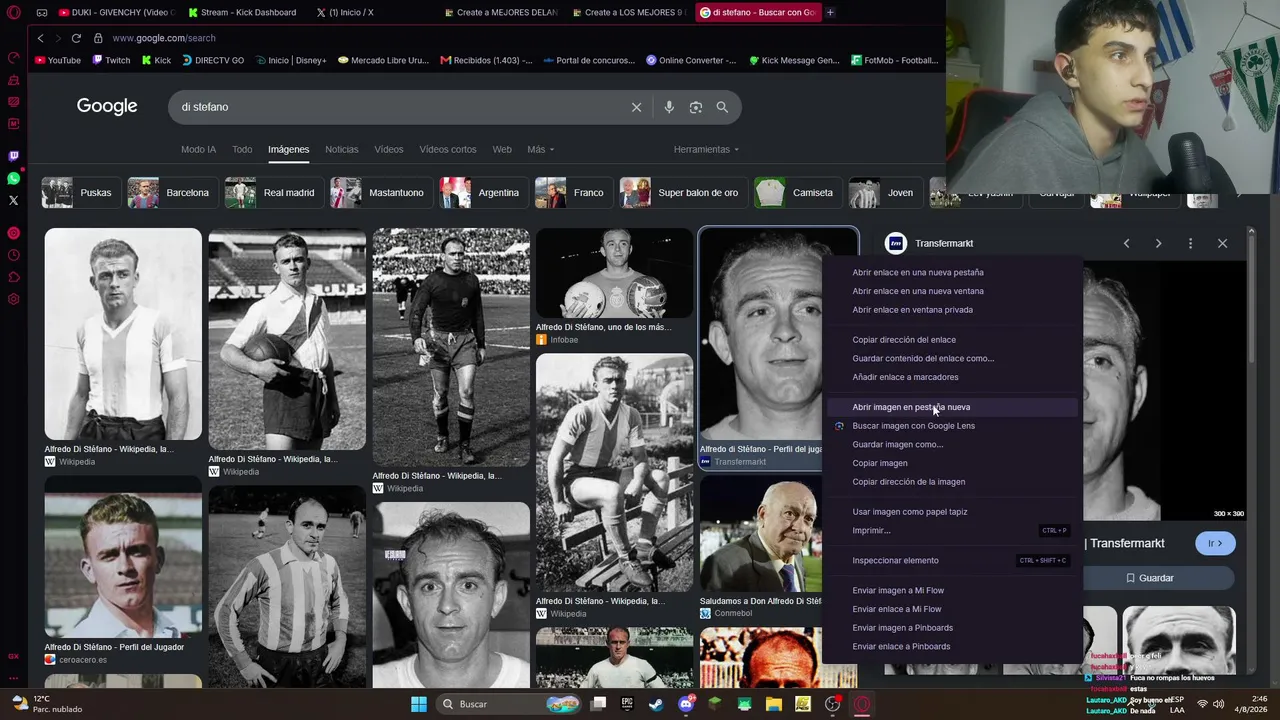Click the Guardar button in preview panel
This screenshot has height=720, width=1280.
[x=1149, y=578]
